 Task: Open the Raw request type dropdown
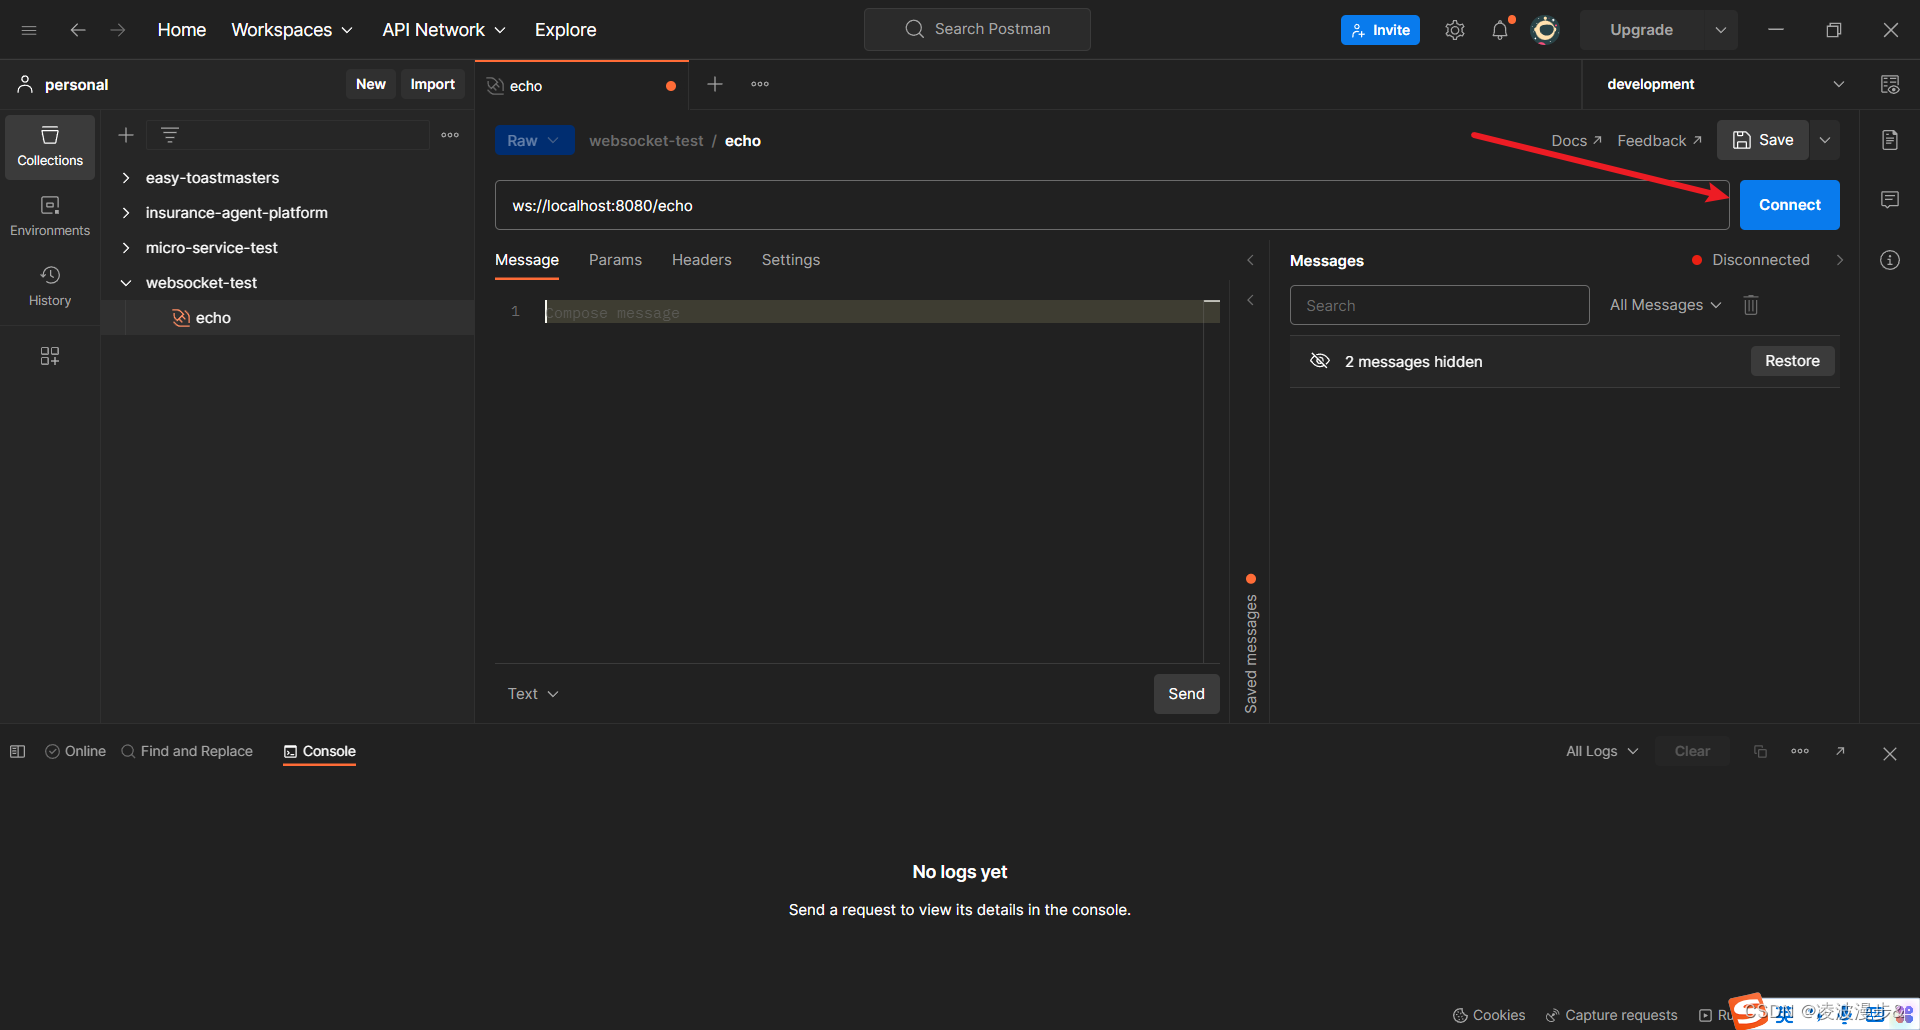(534, 141)
